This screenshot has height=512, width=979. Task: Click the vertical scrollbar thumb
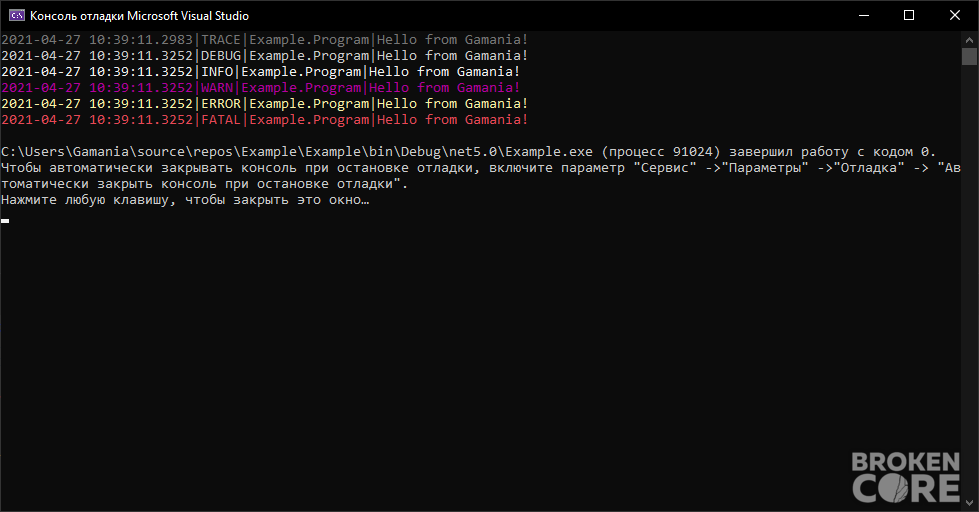tap(969, 56)
